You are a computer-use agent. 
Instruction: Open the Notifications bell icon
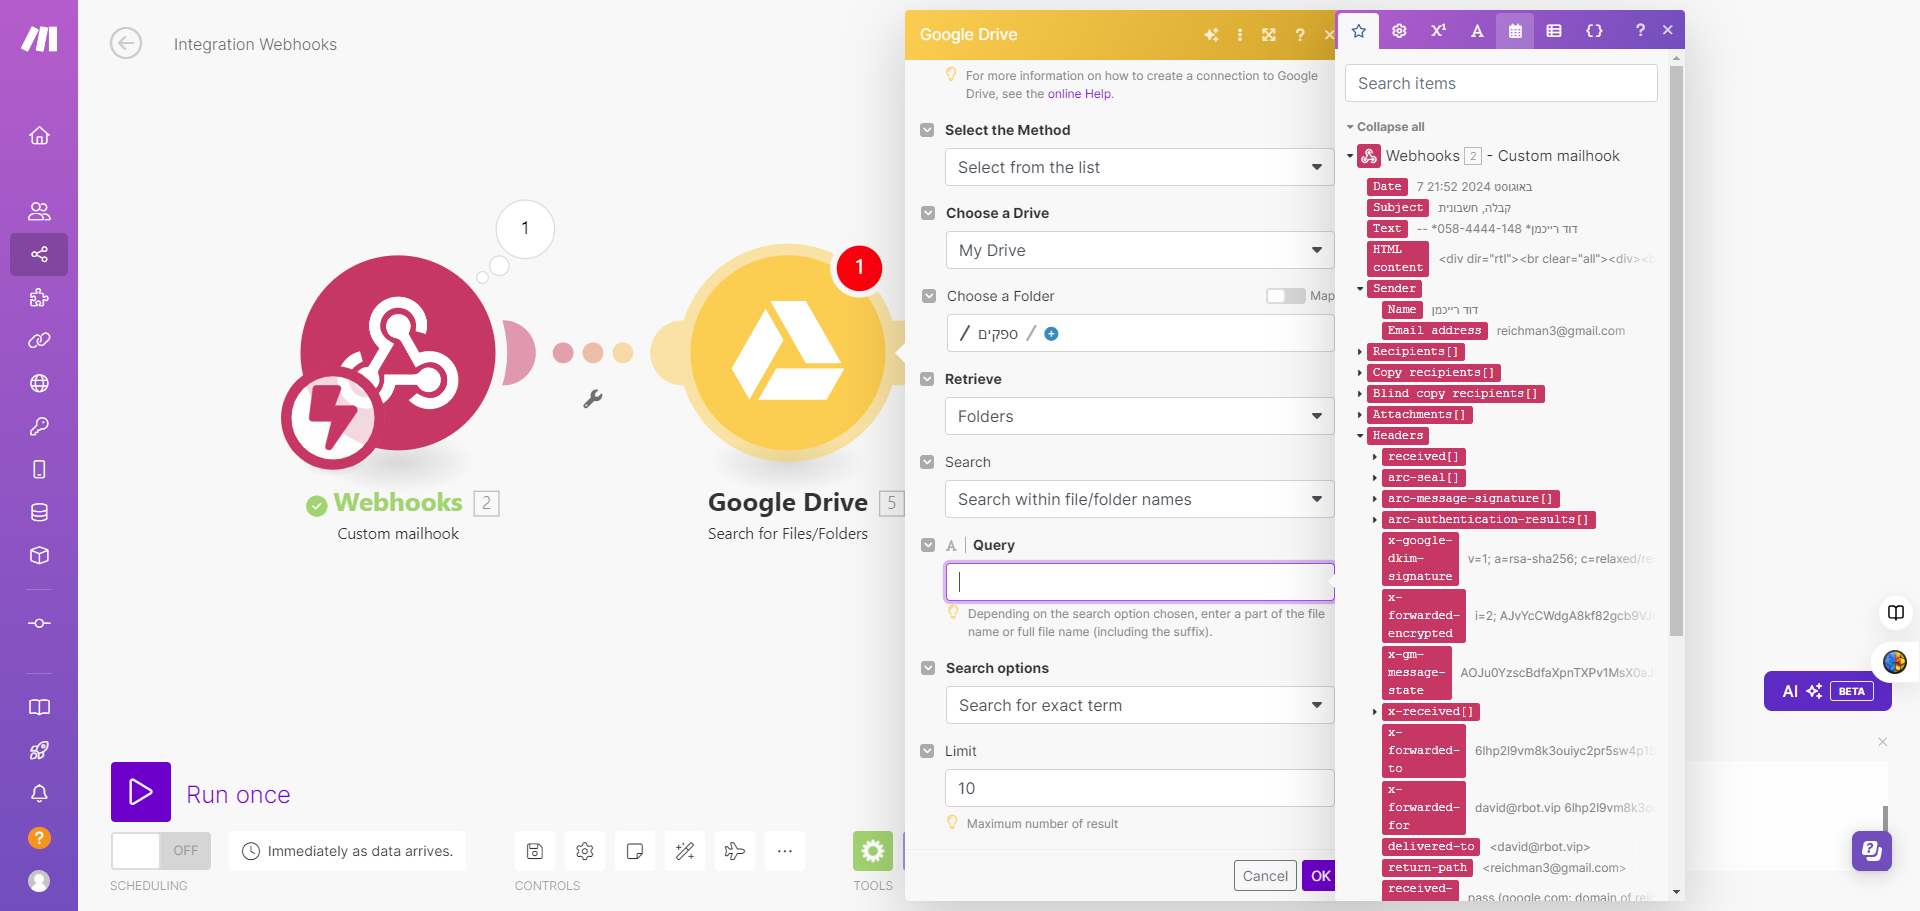39,793
